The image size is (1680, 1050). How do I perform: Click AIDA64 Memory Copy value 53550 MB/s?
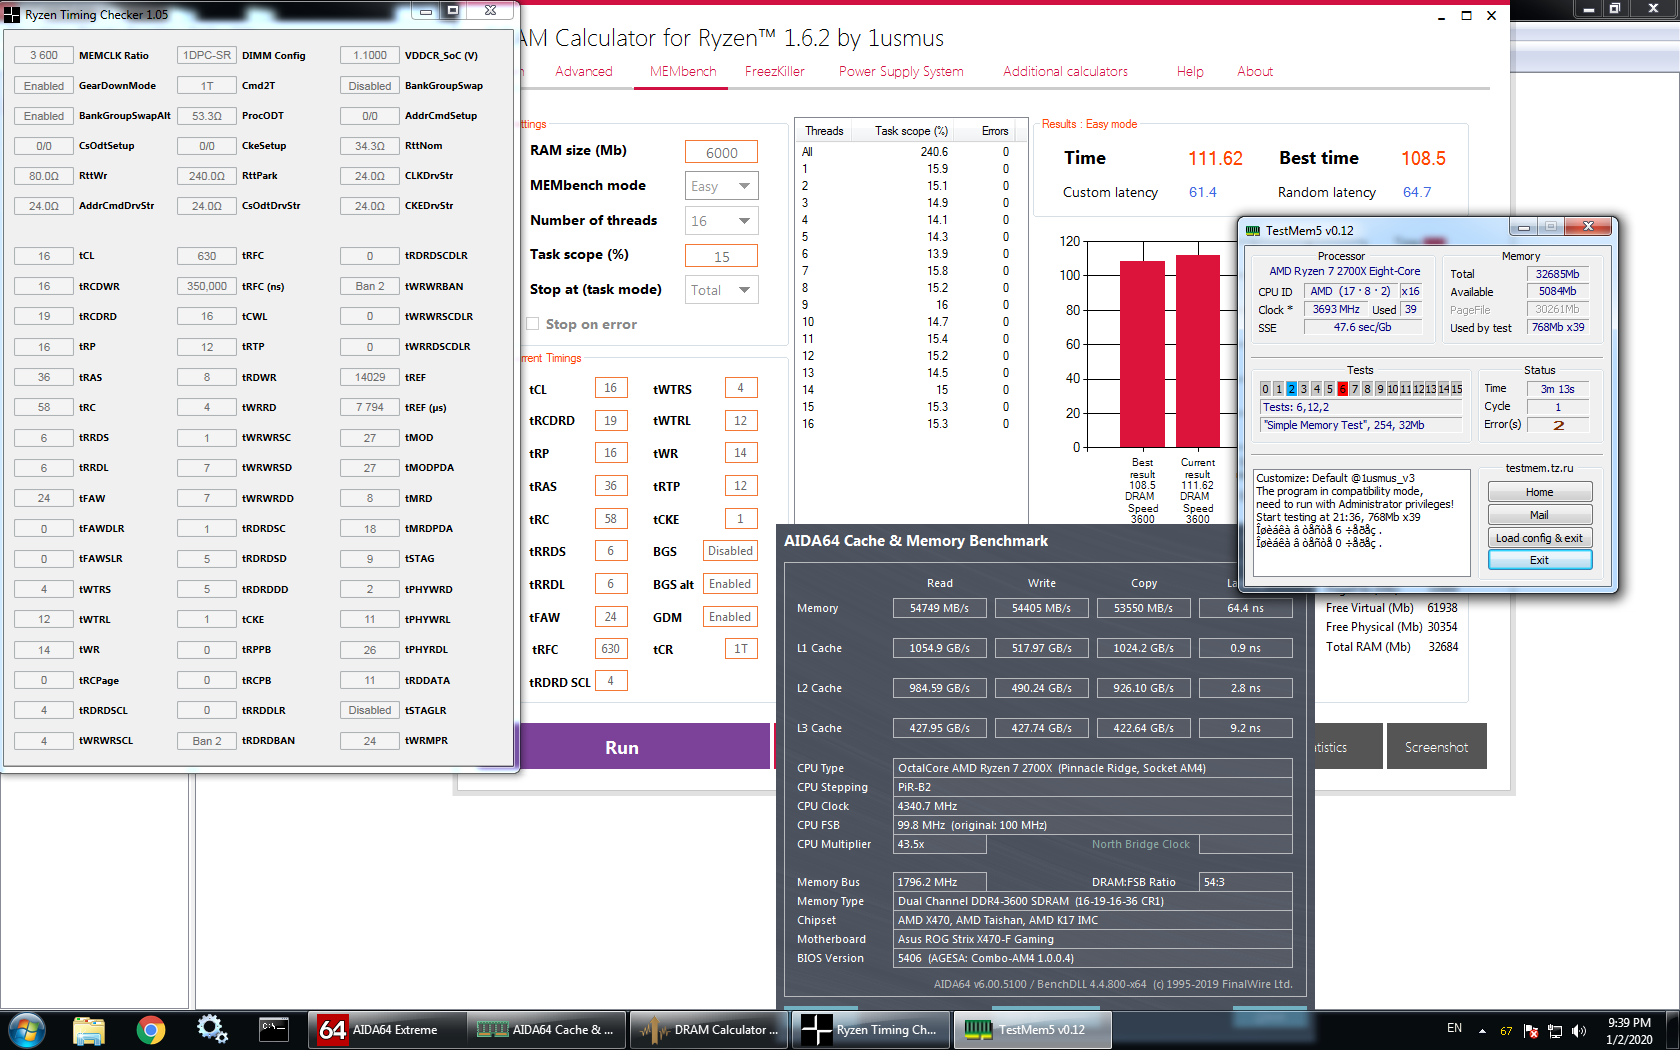coord(1143,608)
